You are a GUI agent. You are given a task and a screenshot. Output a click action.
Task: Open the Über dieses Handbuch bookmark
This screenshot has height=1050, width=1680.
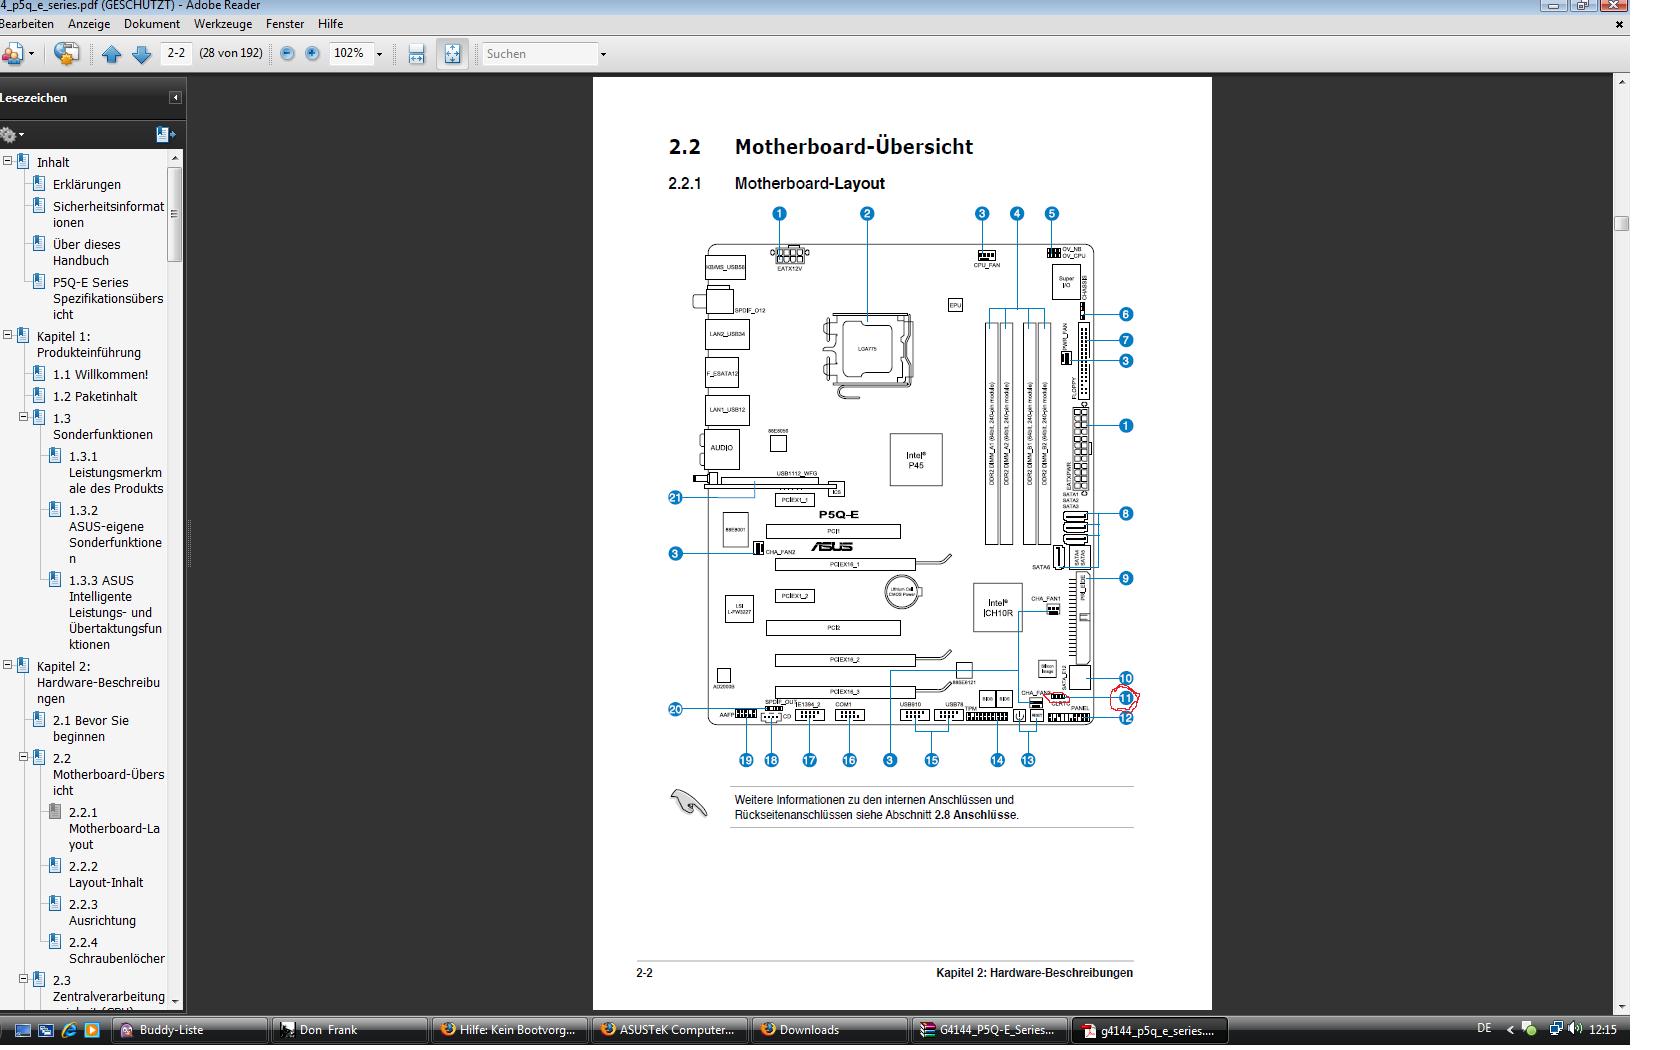click(x=87, y=252)
